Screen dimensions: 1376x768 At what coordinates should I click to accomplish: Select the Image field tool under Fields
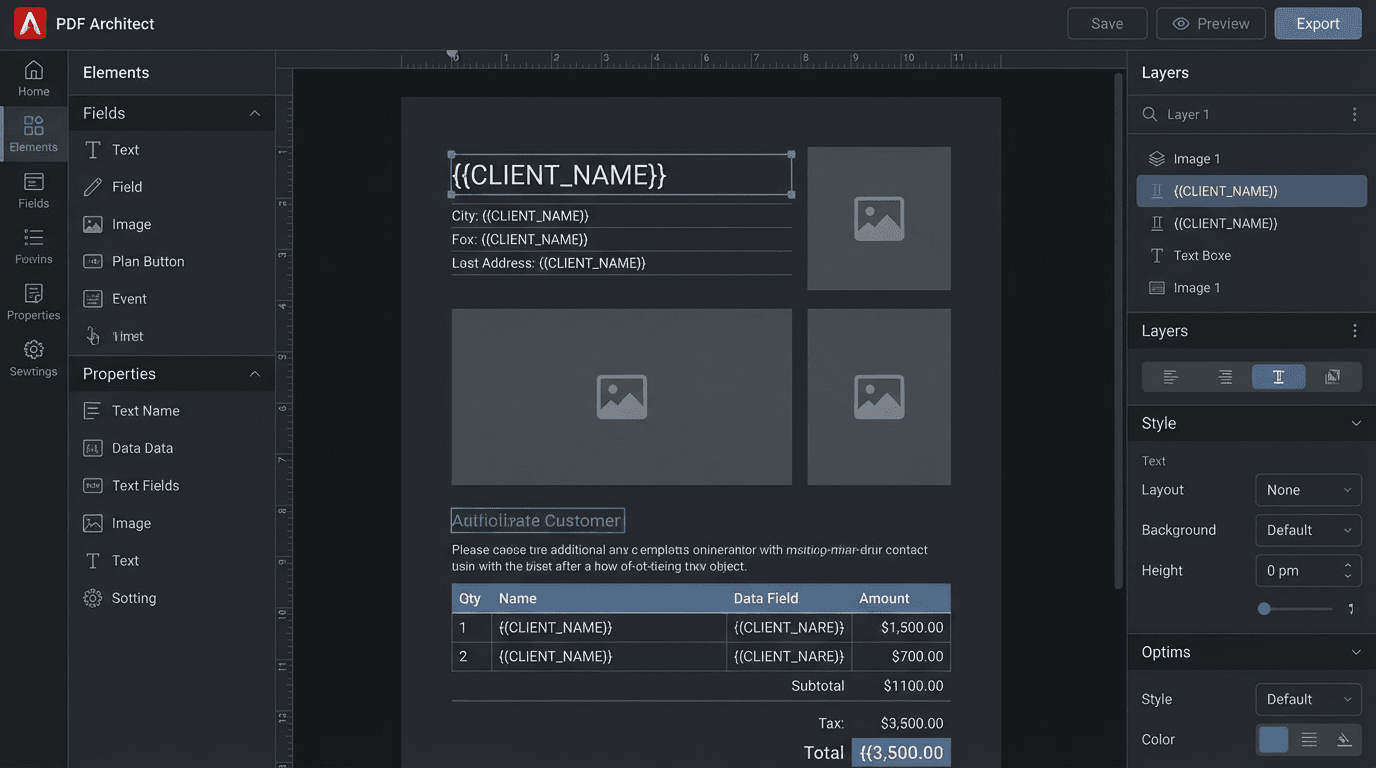(x=131, y=223)
